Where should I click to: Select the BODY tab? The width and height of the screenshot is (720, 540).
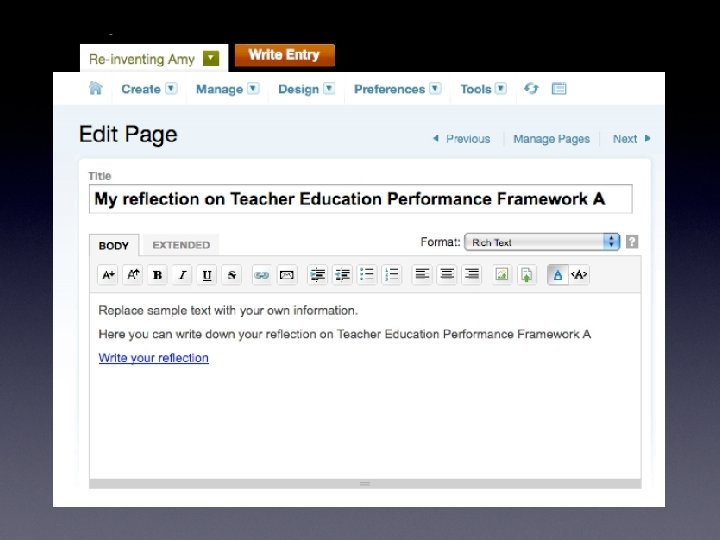(x=114, y=245)
